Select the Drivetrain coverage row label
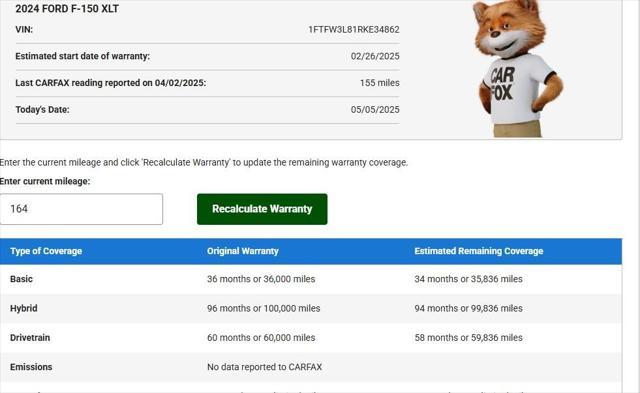 (30, 338)
